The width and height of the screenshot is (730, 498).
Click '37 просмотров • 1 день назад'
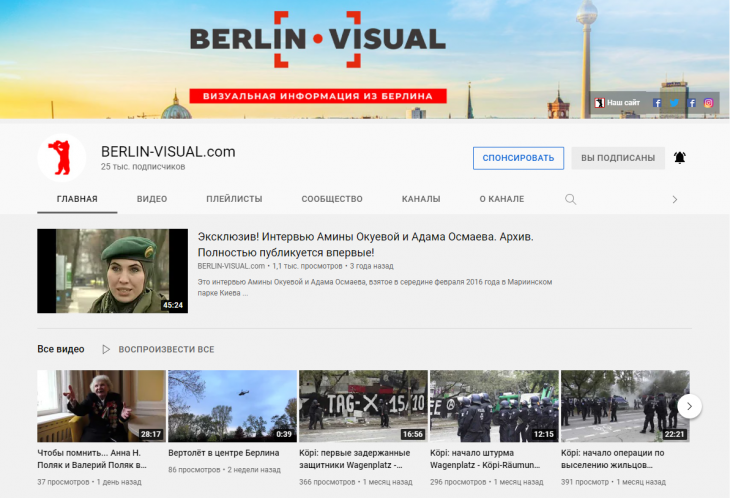click(89, 482)
